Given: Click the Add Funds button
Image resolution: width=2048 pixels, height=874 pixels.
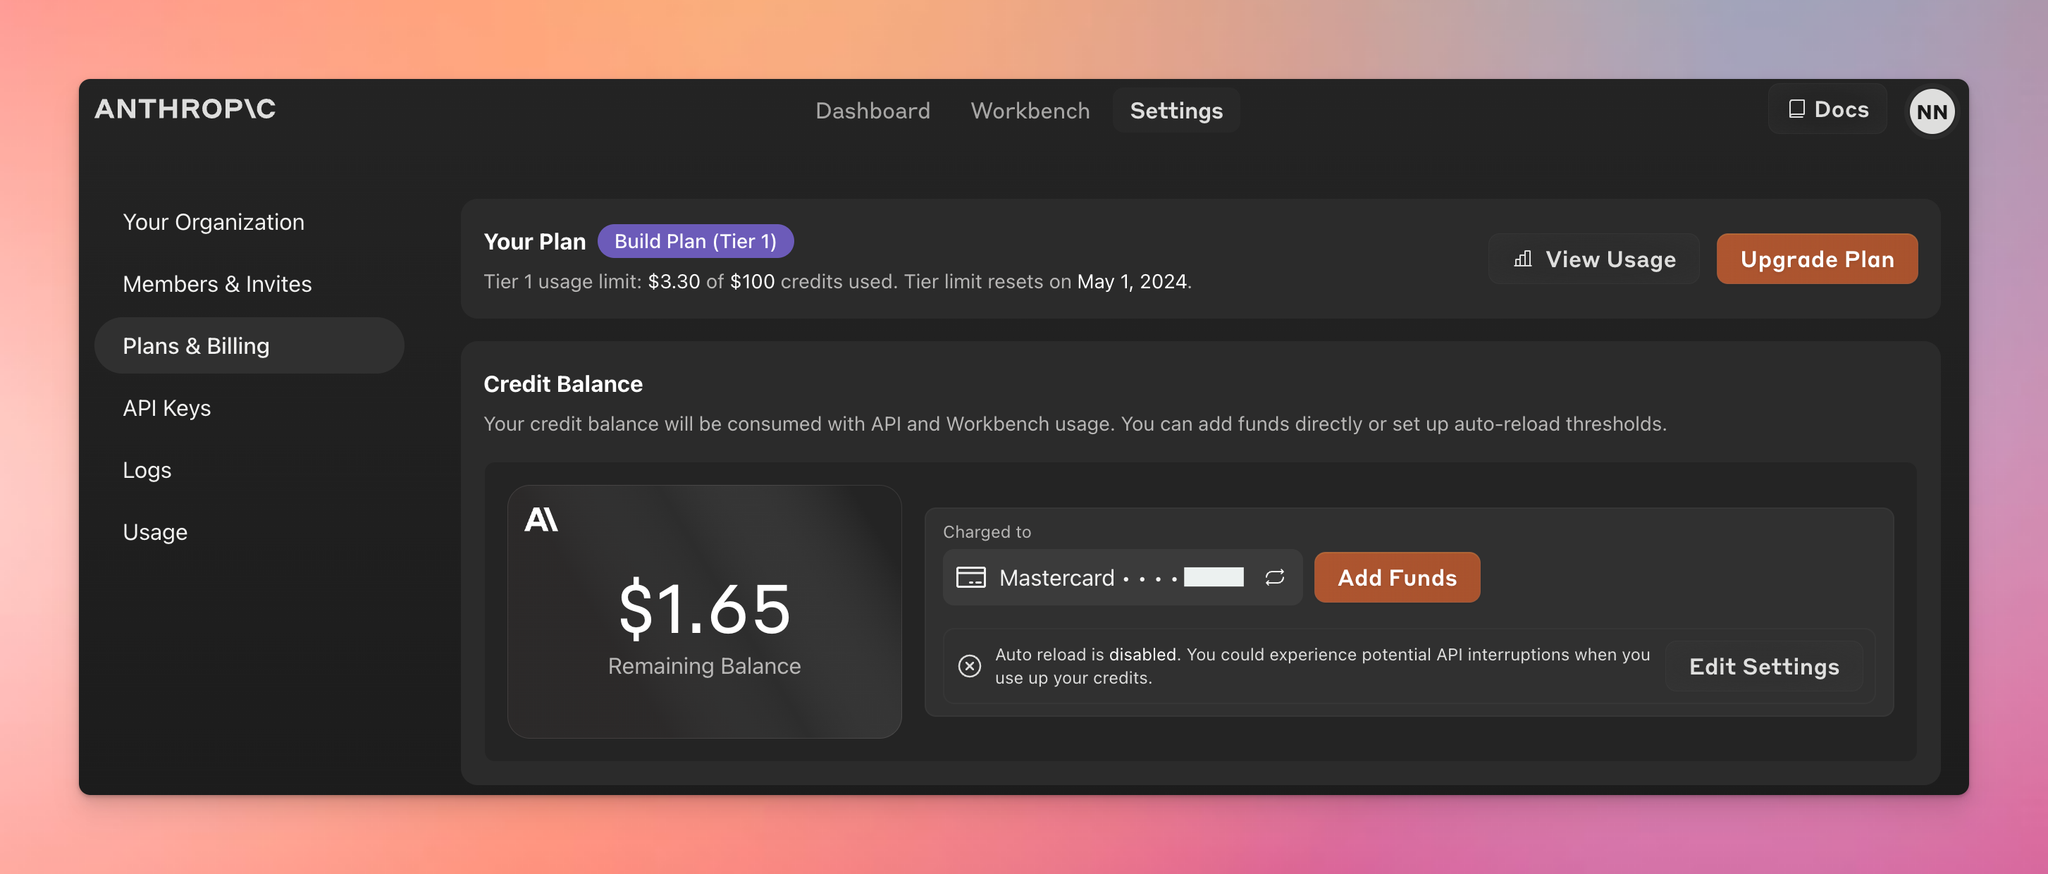Looking at the screenshot, I should coord(1397,577).
